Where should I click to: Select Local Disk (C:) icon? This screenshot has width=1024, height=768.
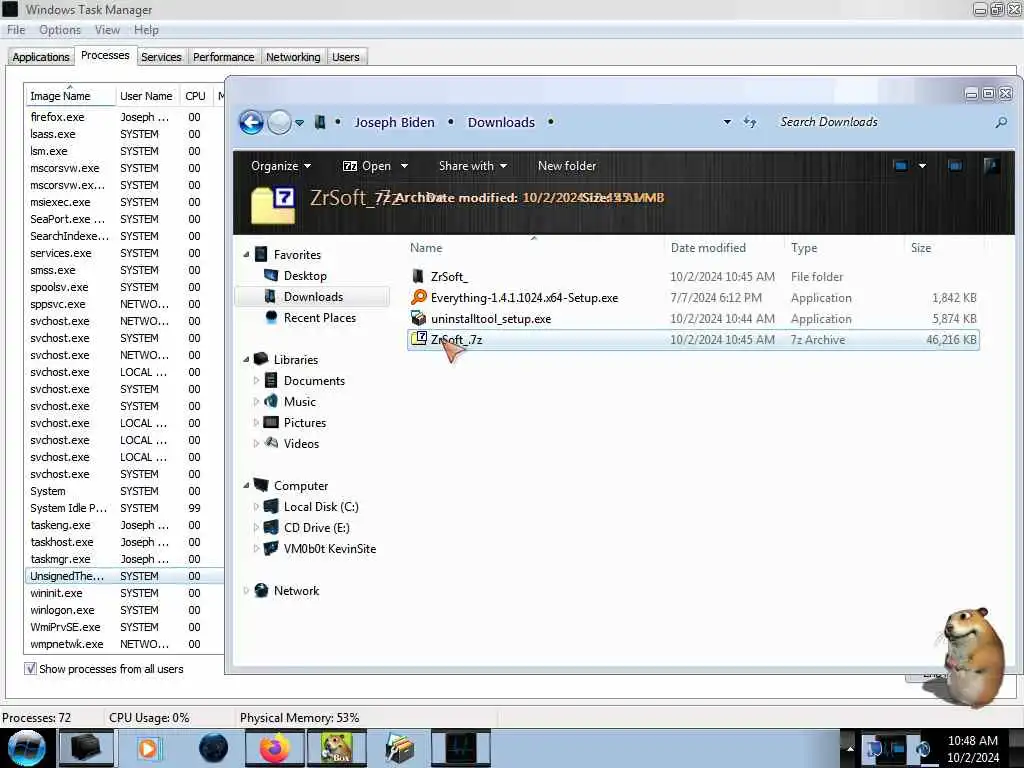271,507
